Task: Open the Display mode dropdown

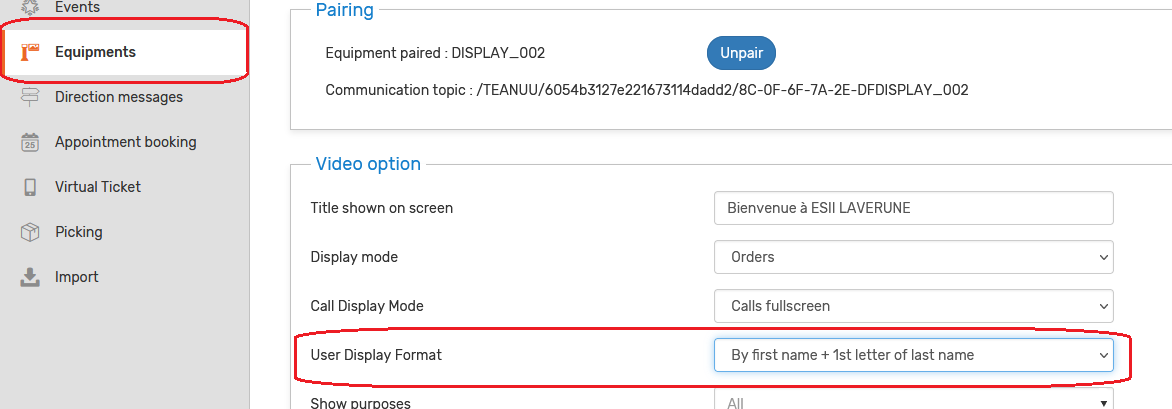Action: click(913, 257)
